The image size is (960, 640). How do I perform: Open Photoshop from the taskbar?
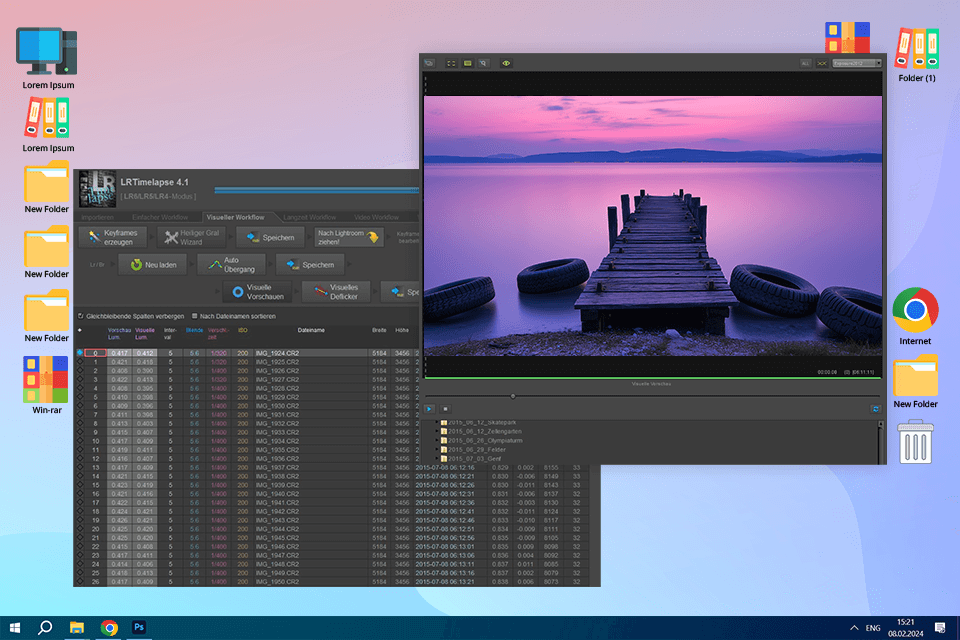[139, 628]
